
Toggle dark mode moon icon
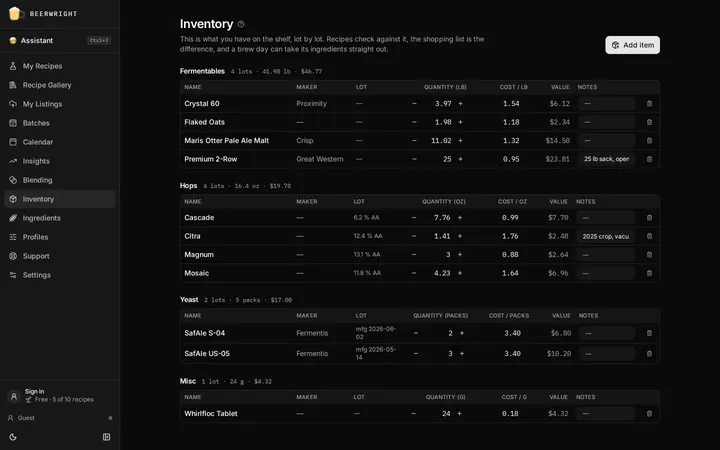tap(13, 437)
